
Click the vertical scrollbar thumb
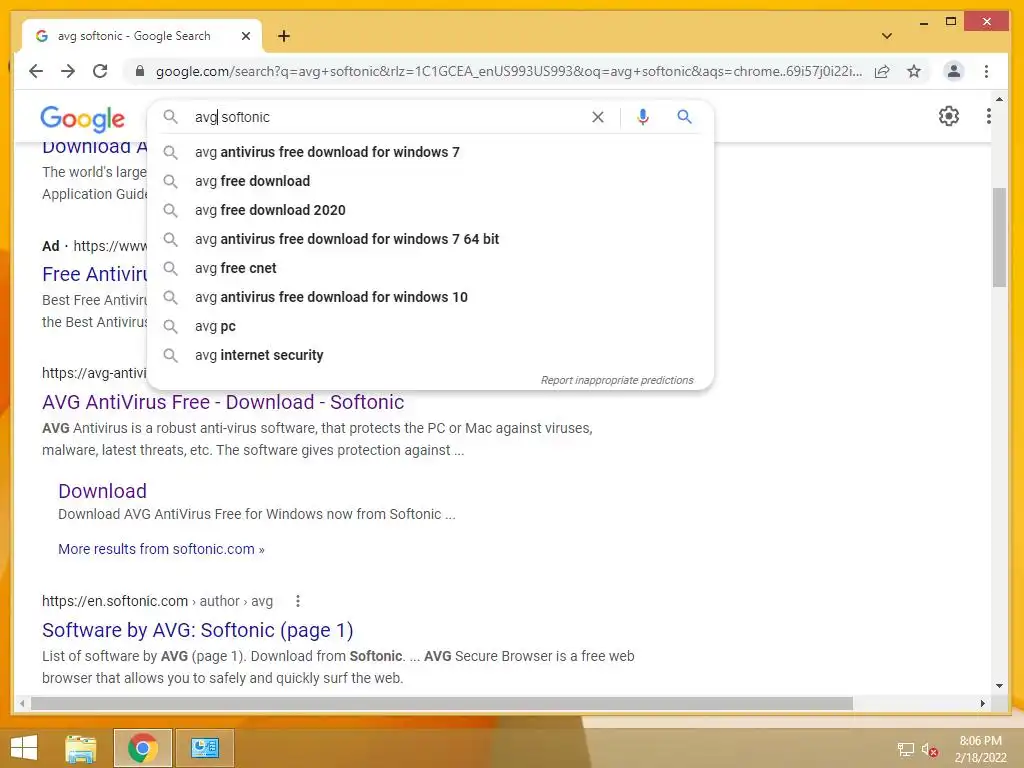click(x=999, y=237)
